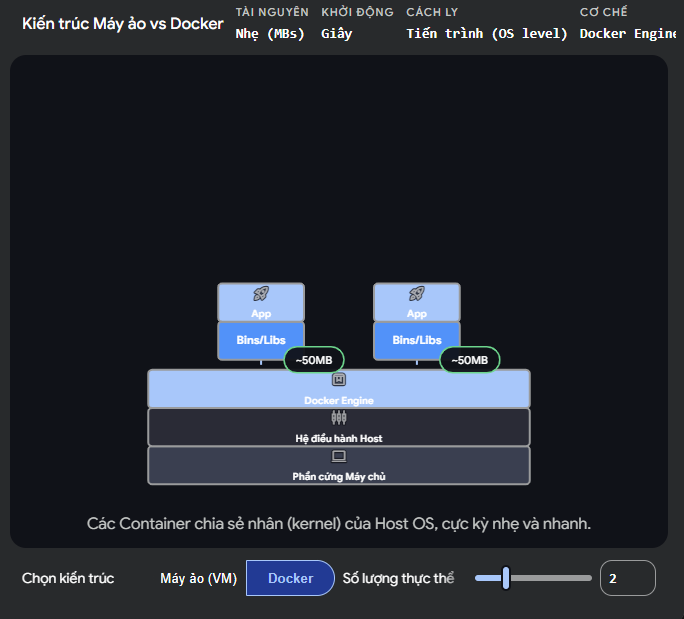Click the left ~50MB size badge
The width and height of the screenshot is (684, 619).
(314, 360)
